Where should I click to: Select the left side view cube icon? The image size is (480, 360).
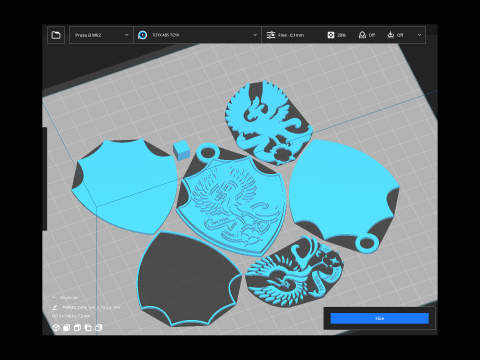[88, 328]
